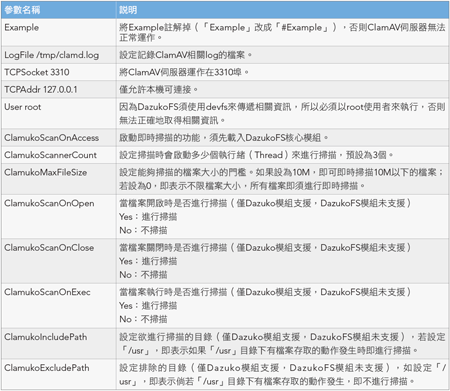The width and height of the screenshot is (450, 391).
Task: Click the description for Example parameter
Action: (x=282, y=32)
